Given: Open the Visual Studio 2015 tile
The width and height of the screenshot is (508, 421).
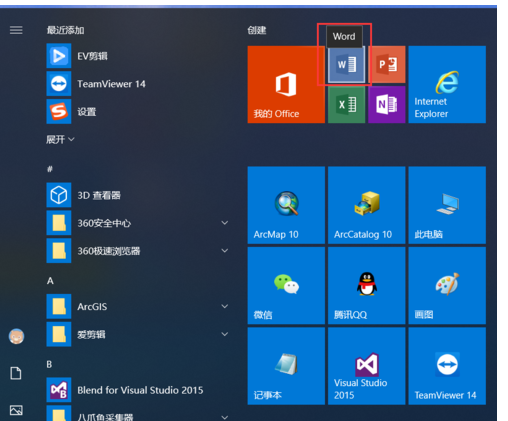Looking at the screenshot, I should pyautogui.click(x=366, y=366).
